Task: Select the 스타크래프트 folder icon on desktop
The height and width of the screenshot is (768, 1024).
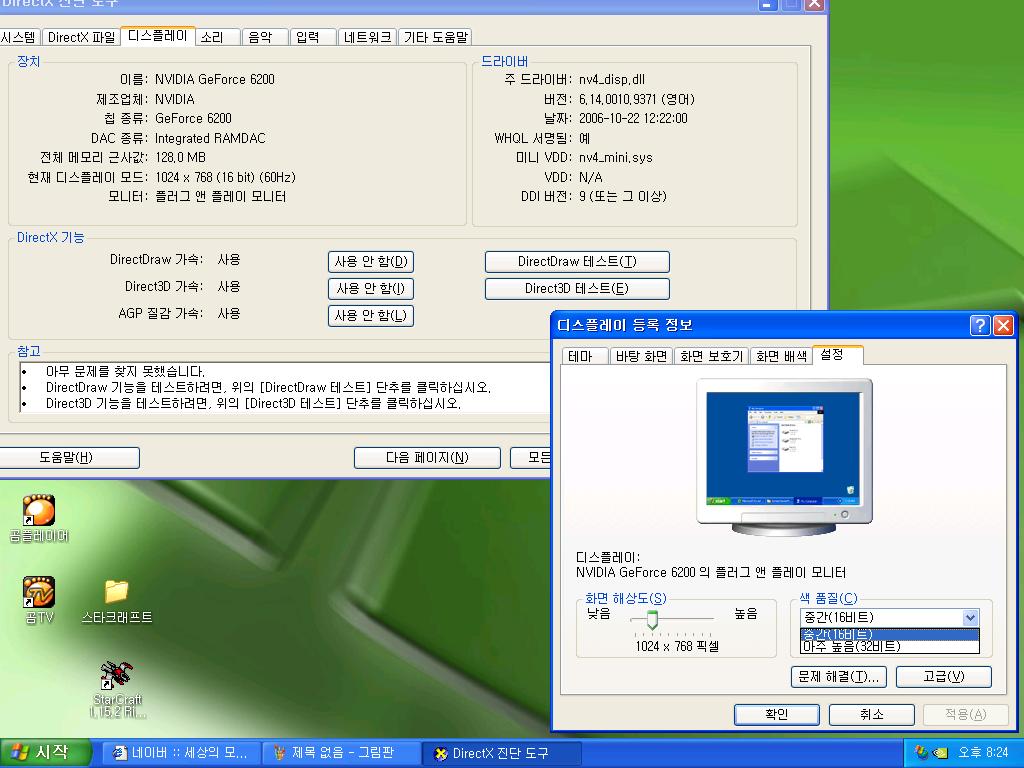Action: pyautogui.click(x=116, y=592)
